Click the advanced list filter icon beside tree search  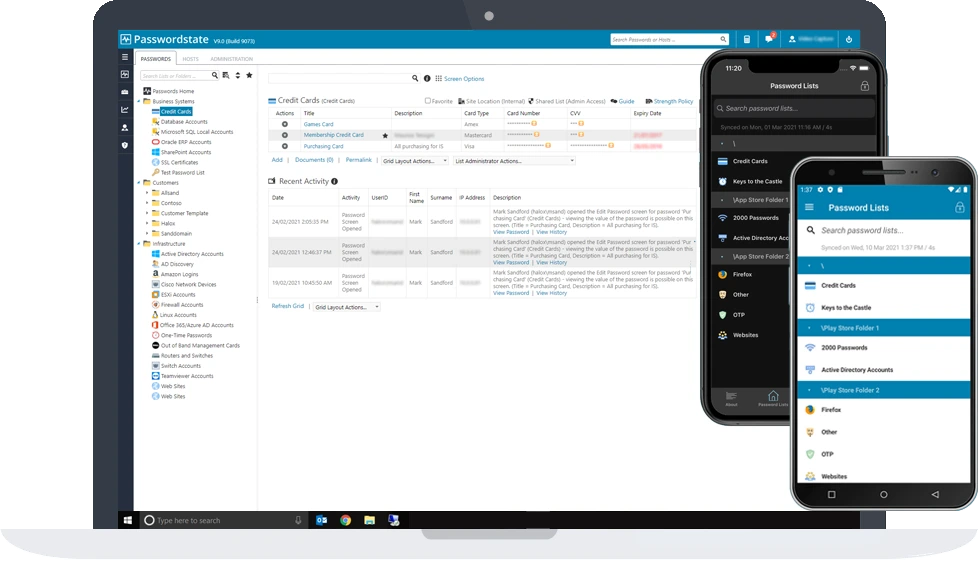pos(226,76)
